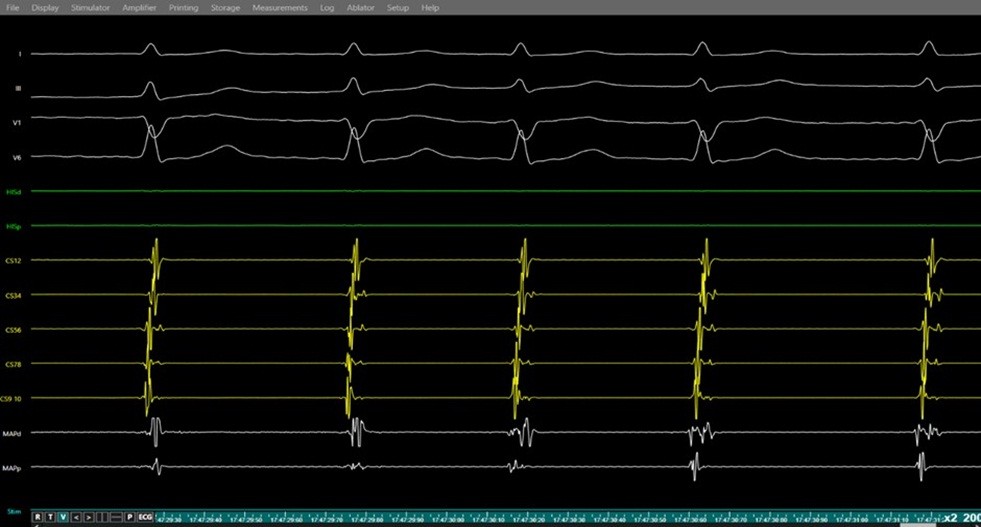Expand the Amplifier menu
This screenshot has width=981, height=527.
point(139,8)
